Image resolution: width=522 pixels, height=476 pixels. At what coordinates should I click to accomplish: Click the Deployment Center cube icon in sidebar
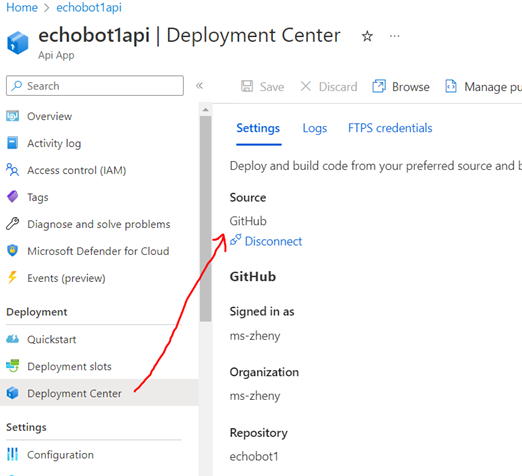click(13, 393)
